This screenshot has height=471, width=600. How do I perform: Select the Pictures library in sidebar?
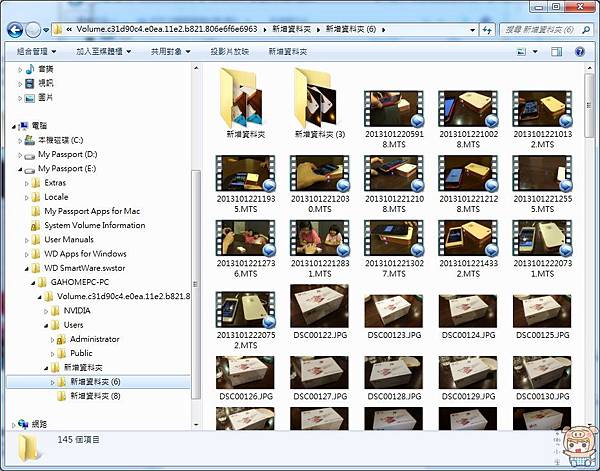pyautogui.click(x=39, y=98)
